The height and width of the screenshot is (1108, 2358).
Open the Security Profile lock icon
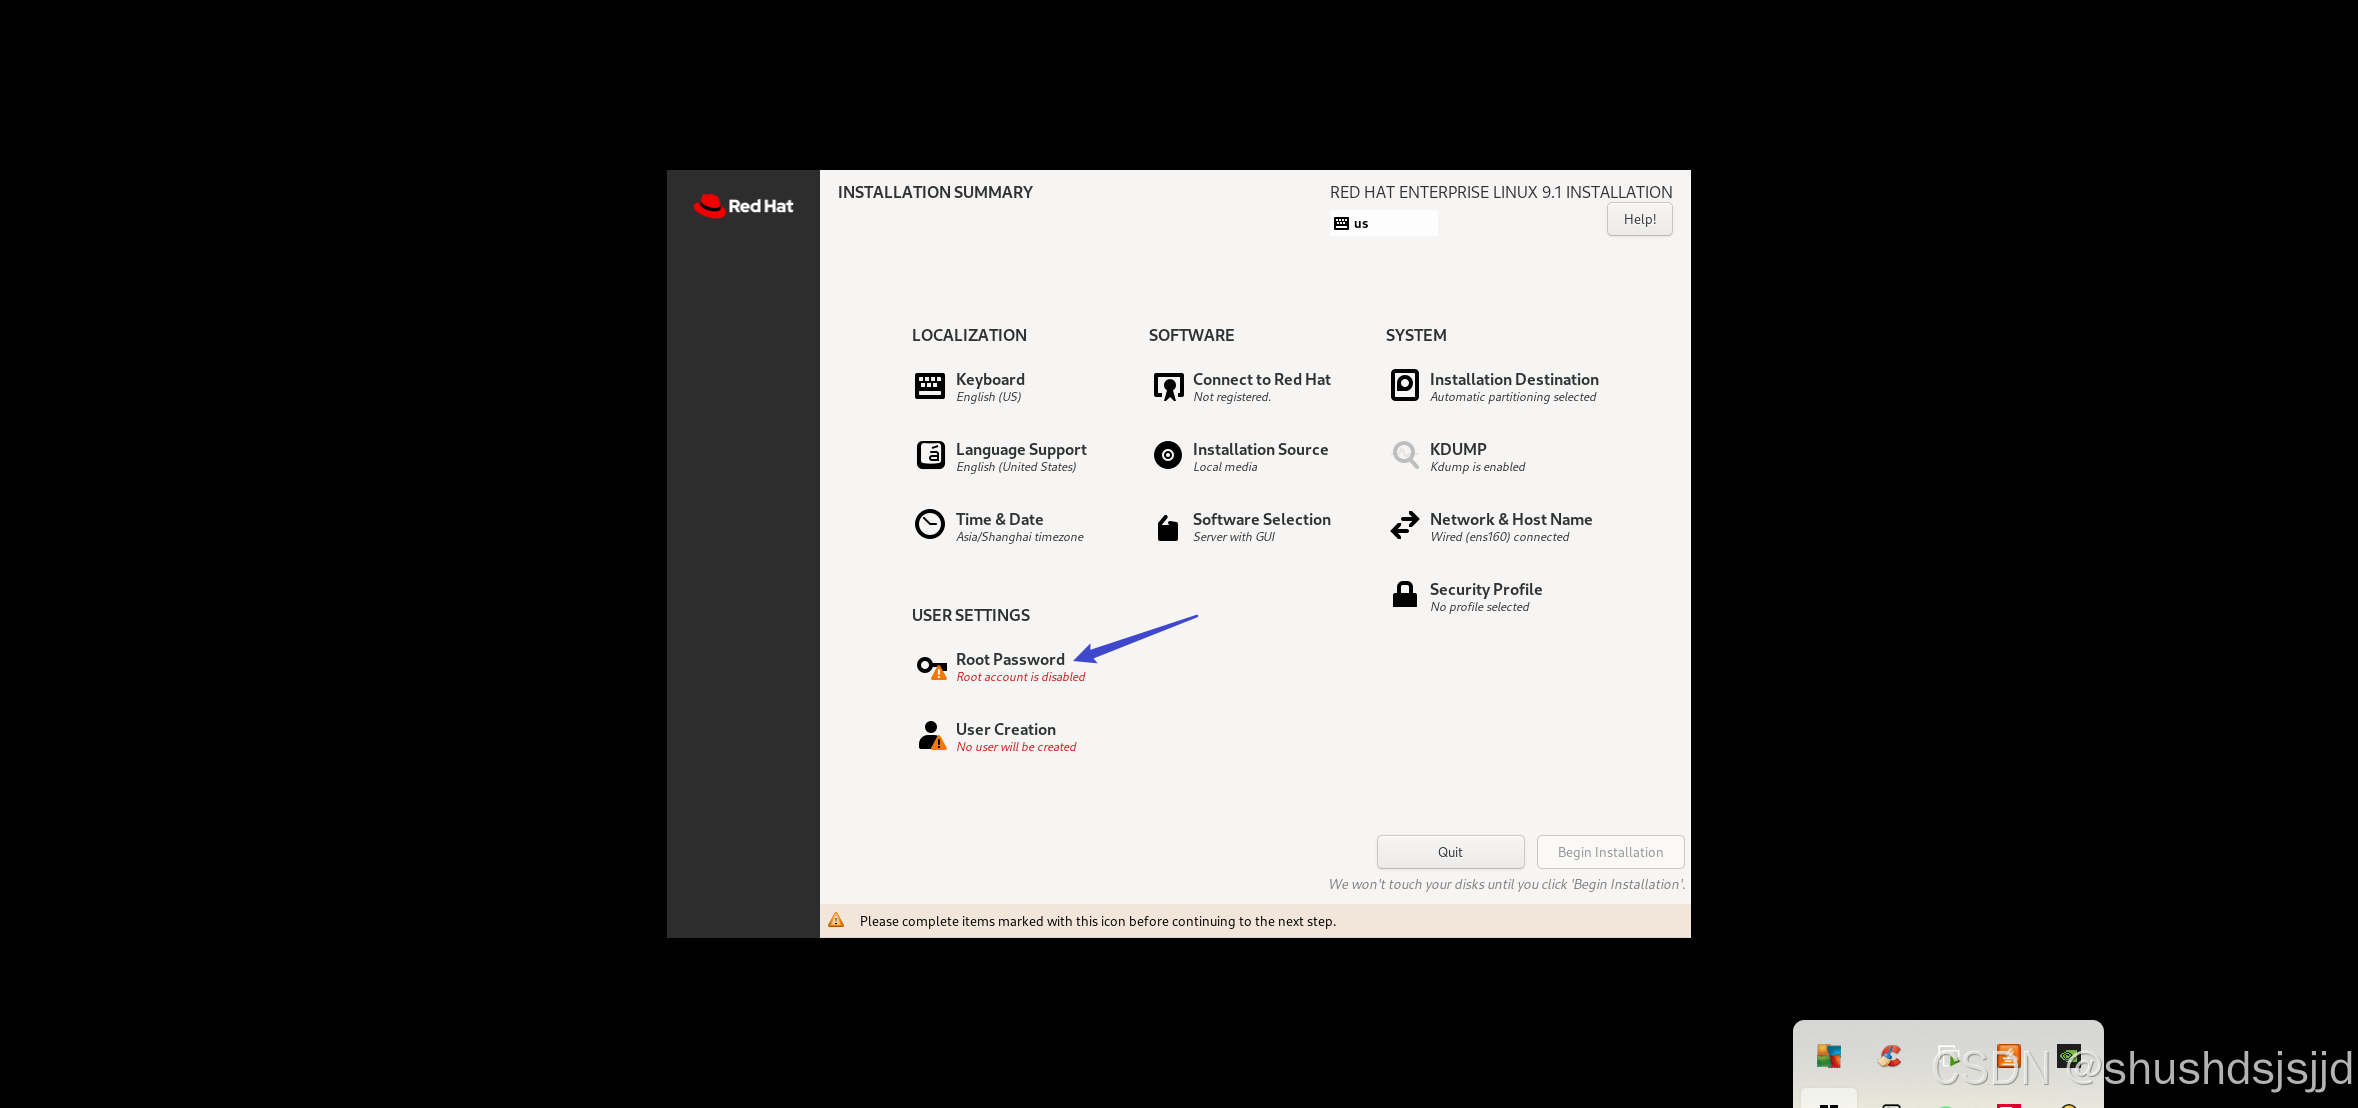[x=1404, y=596]
